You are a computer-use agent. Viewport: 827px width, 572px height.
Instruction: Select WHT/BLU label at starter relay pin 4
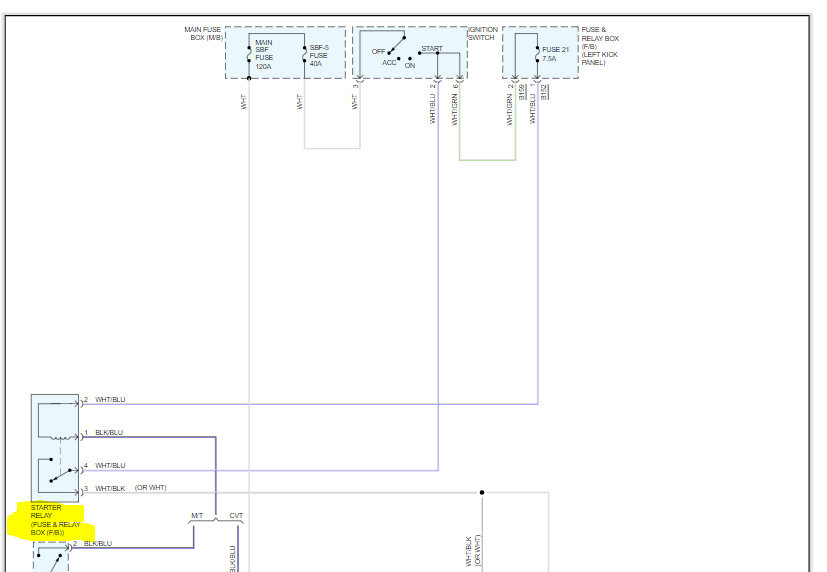pyautogui.click(x=110, y=466)
